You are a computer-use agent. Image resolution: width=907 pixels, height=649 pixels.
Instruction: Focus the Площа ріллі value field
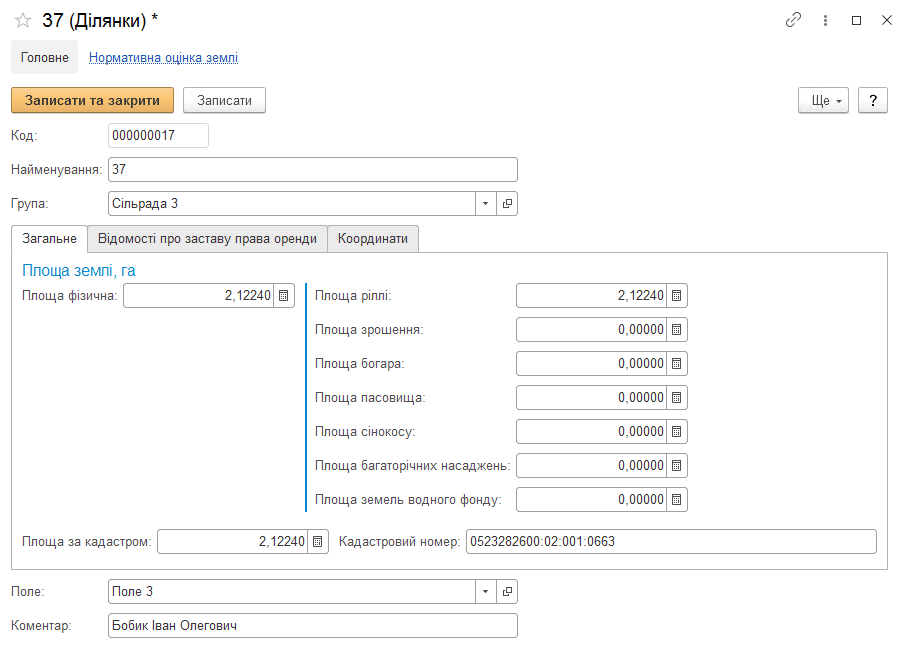(591, 296)
